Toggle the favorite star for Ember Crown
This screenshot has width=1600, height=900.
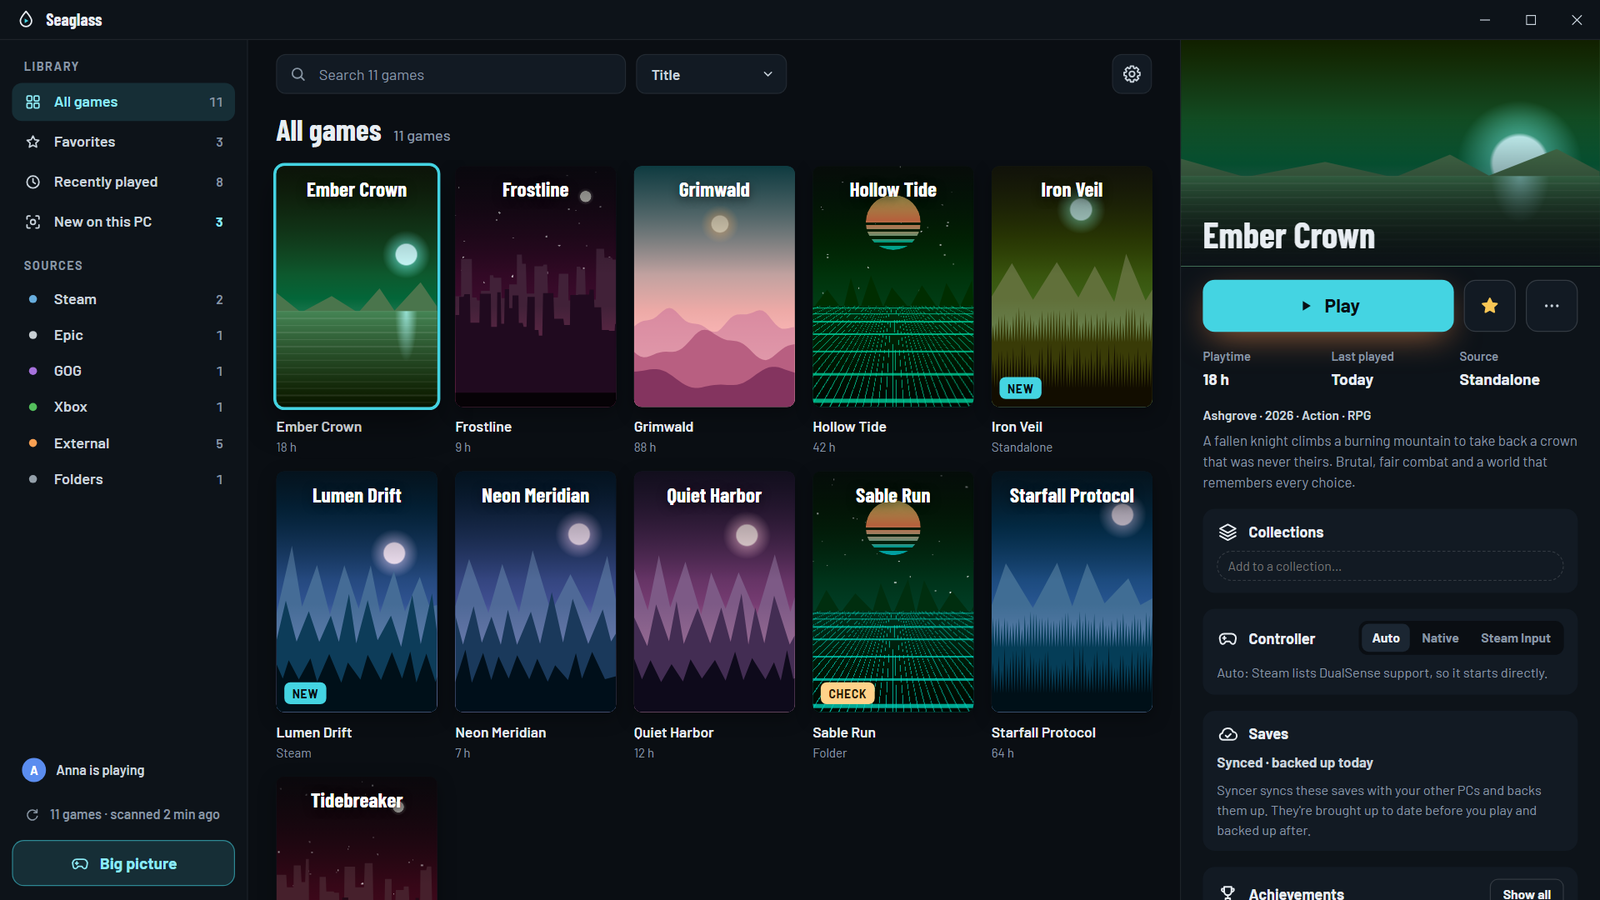point(1489,306)
